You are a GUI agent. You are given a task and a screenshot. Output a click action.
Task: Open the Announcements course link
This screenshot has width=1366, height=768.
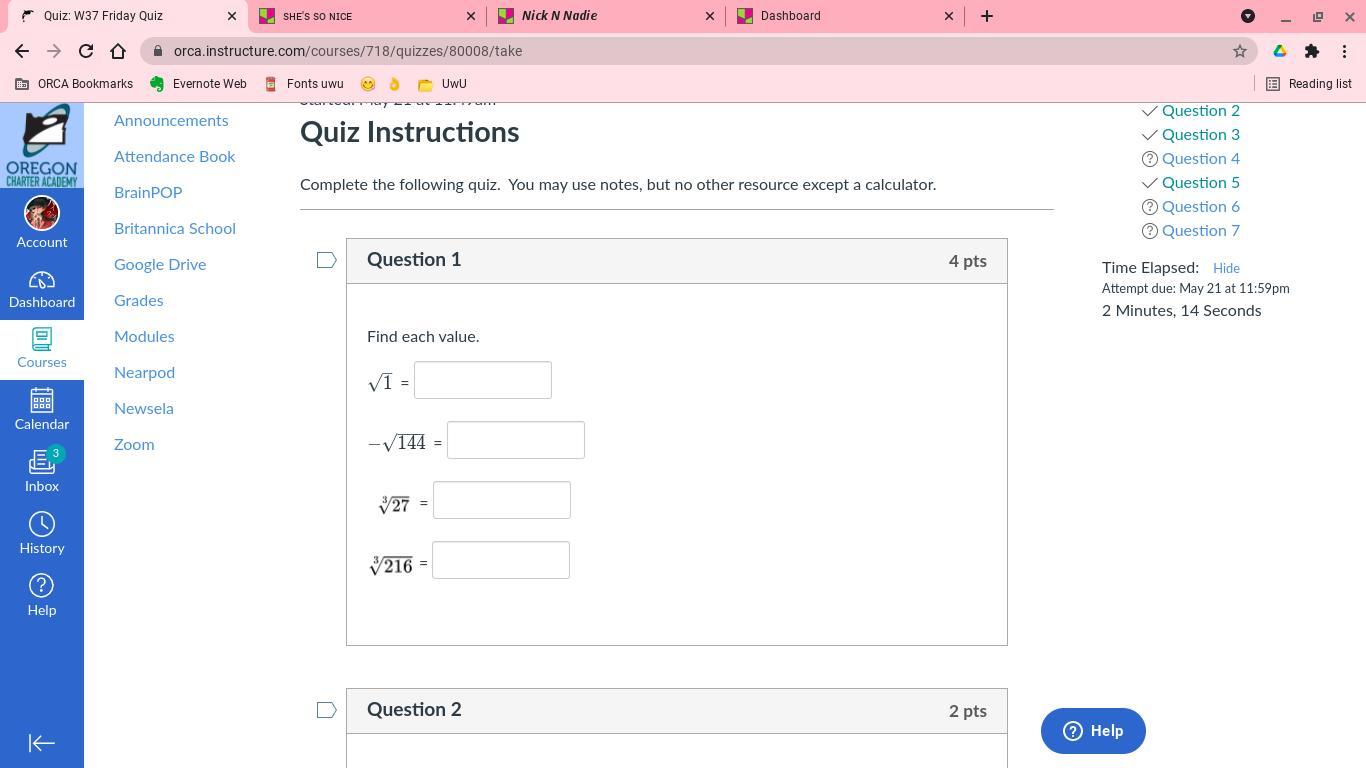click(171, 120)
